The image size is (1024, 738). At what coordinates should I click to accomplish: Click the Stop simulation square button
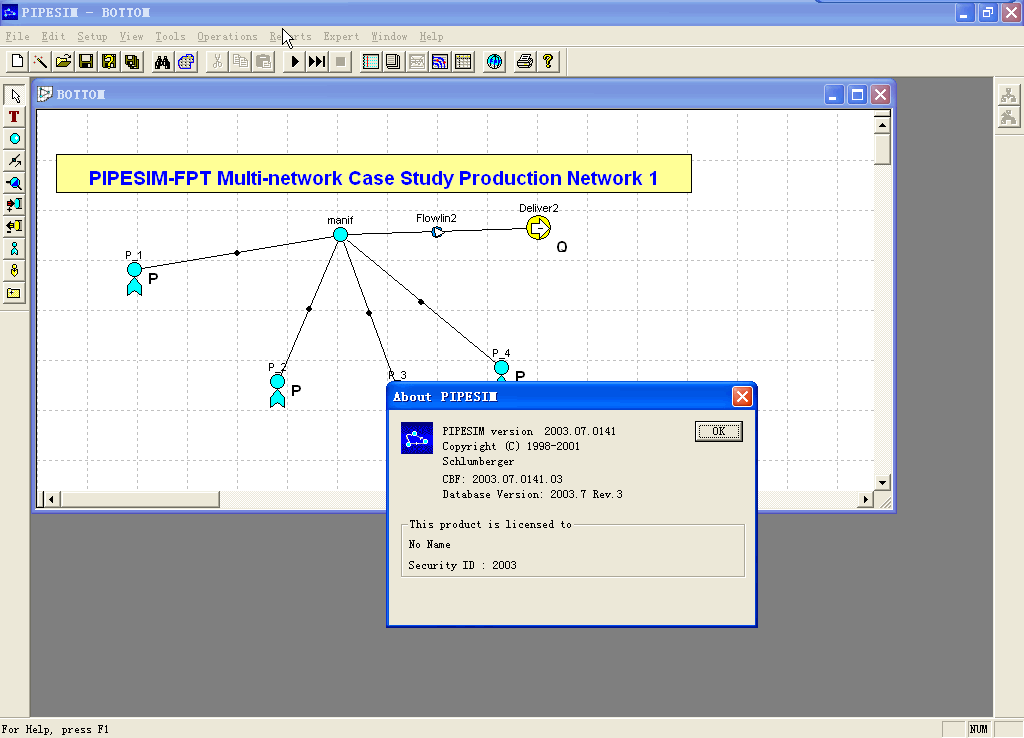(340, 62)
